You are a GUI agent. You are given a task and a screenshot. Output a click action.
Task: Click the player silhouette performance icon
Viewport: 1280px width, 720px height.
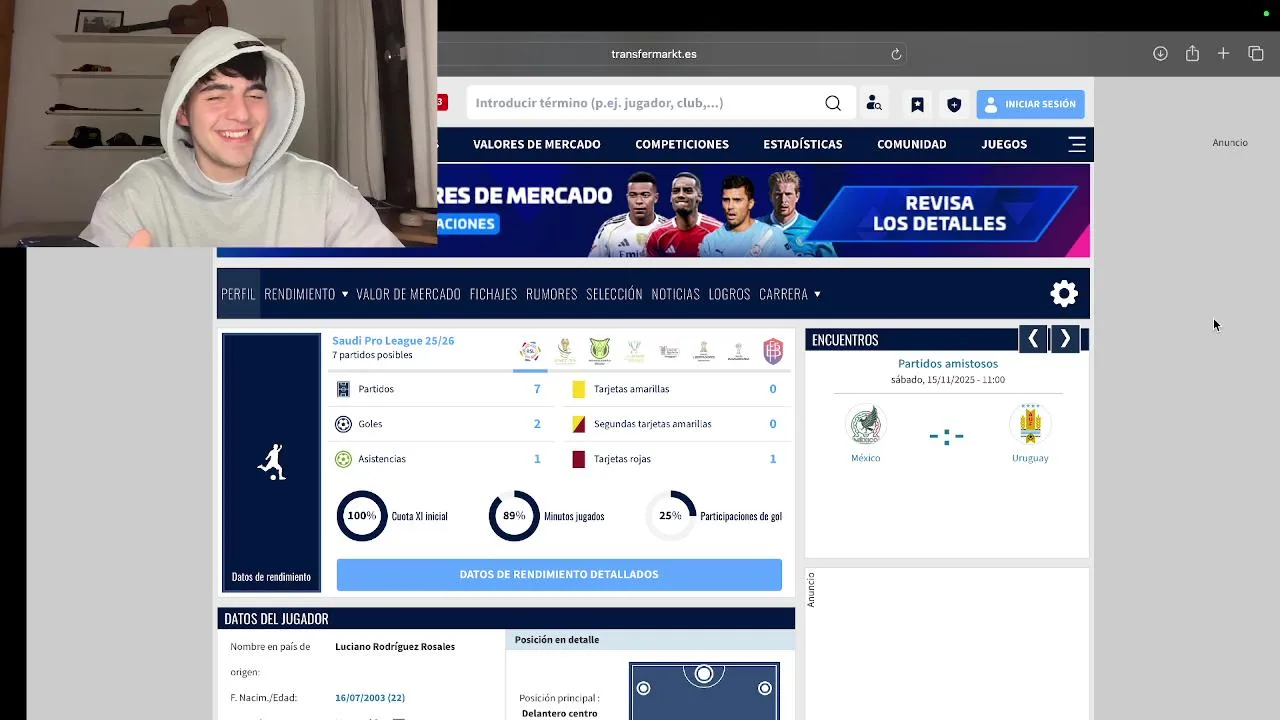(x=271, y=462)
